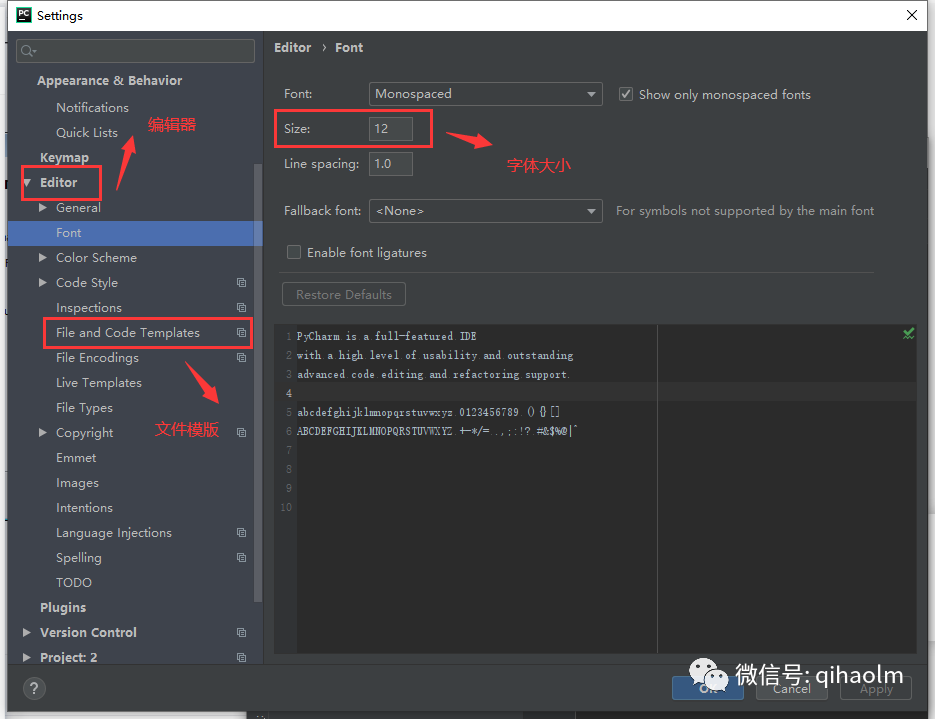Click preview line 'PyCharm is a full-featured IDE'
935x719 pixels.
coord(386,336)
